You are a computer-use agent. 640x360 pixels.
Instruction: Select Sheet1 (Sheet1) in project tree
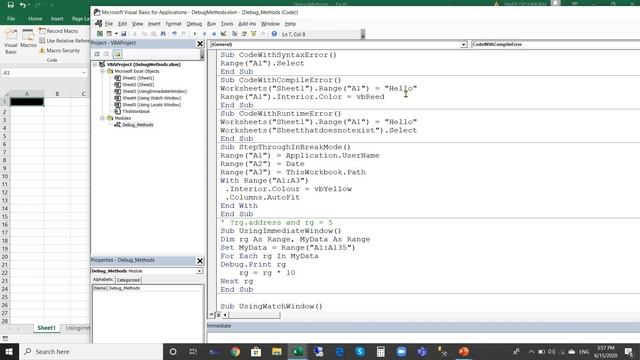(x=138, y=78)
